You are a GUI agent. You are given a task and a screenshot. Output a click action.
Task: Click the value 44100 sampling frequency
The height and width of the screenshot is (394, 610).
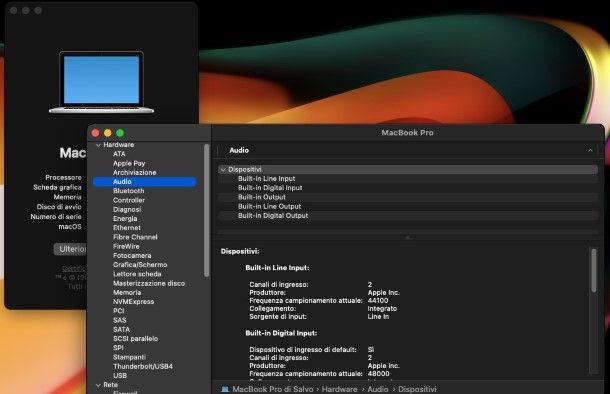(x=378, y=300)
